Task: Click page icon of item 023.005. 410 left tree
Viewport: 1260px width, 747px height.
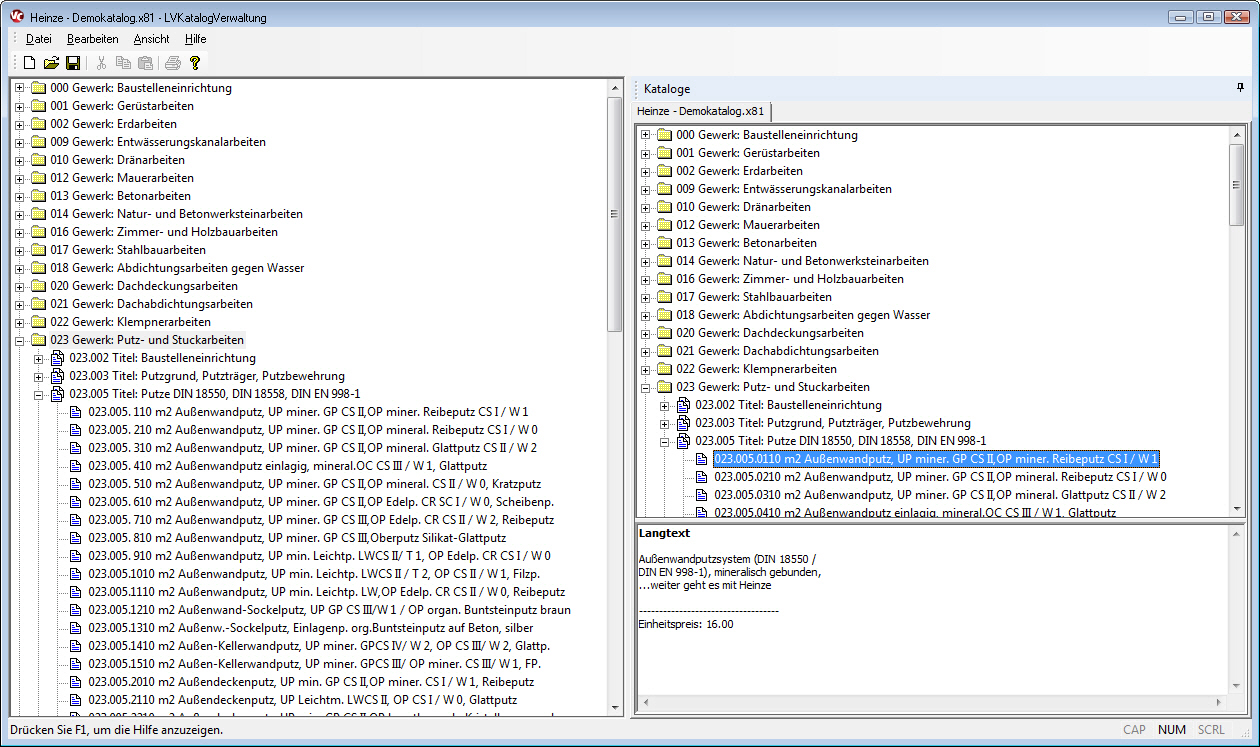Action: click(77, 466)
